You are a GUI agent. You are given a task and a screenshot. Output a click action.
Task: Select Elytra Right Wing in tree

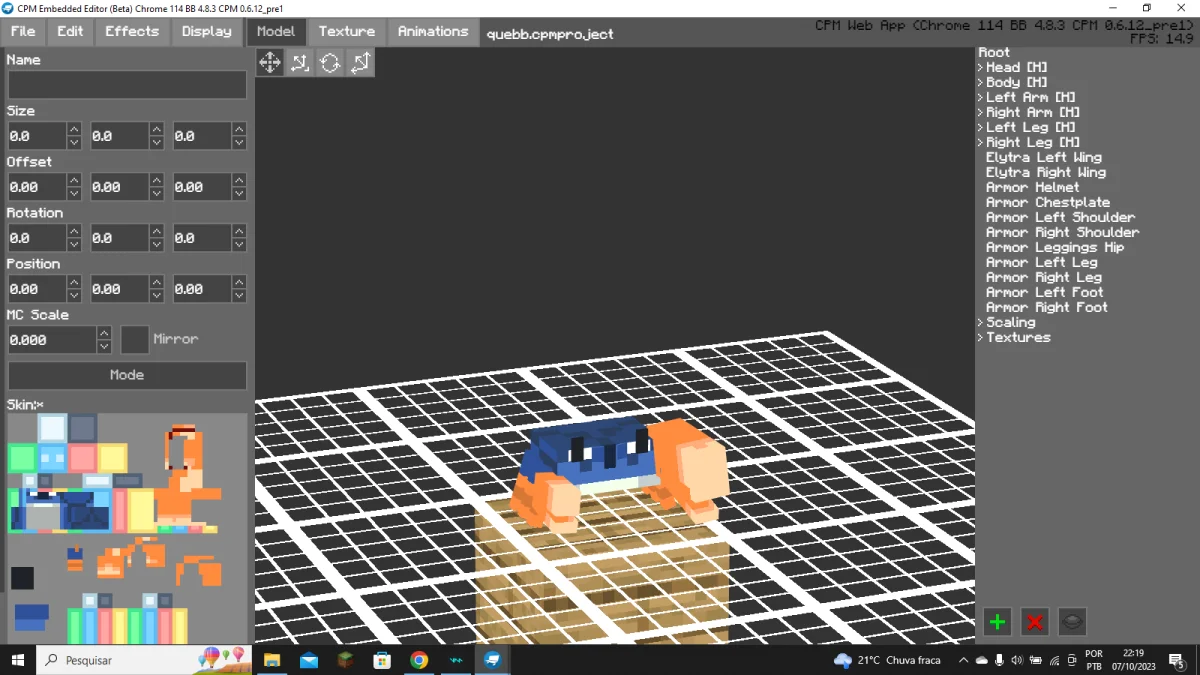pos(1046,172)
